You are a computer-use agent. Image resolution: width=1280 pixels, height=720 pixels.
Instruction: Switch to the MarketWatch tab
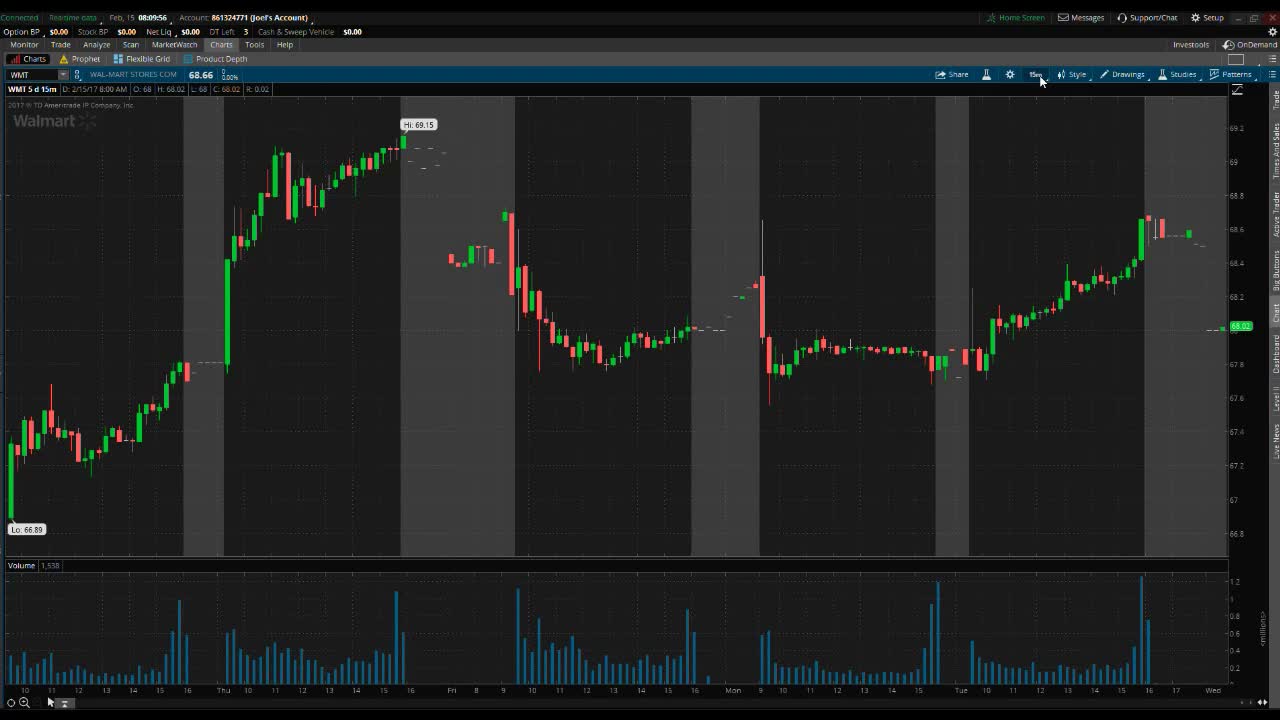point(175,45)
